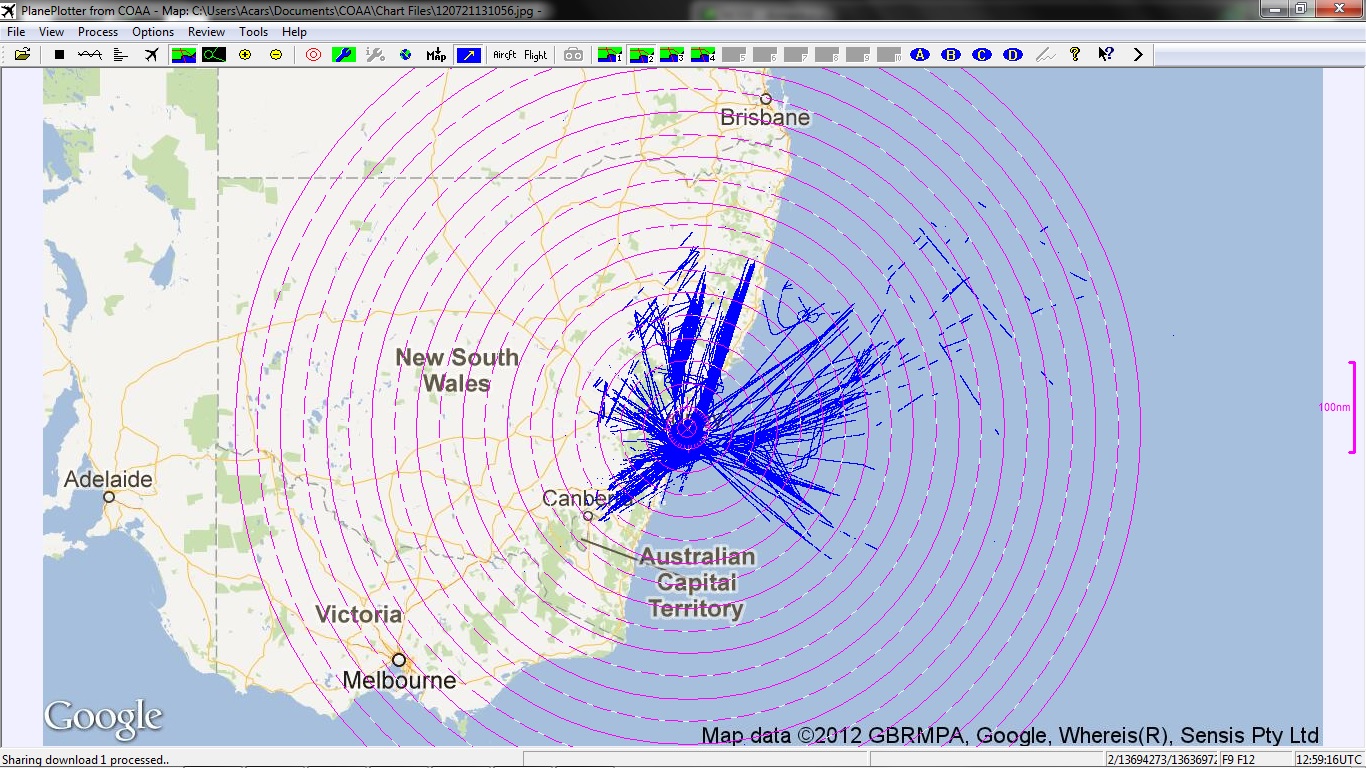The height and width of the screenshot is (768, 1366).
Task: Click the Adelaide city marker on map
Action: [x=109, y=497]
